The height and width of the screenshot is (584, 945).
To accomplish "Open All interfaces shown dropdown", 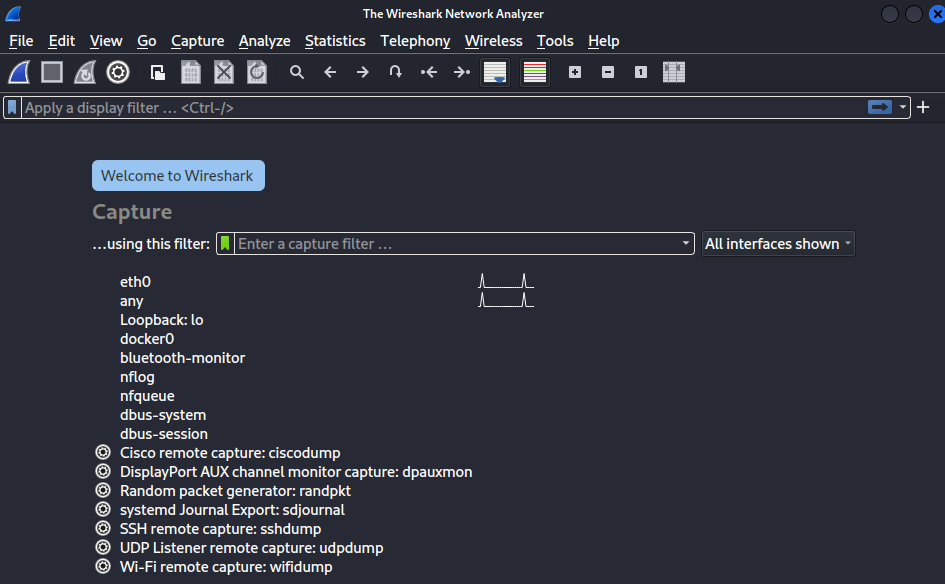I will point(778,243).
